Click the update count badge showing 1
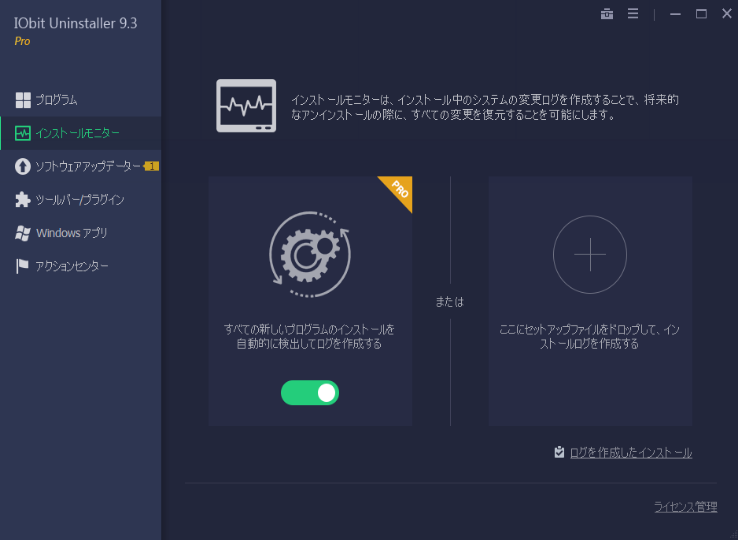 tap(151, 166)
